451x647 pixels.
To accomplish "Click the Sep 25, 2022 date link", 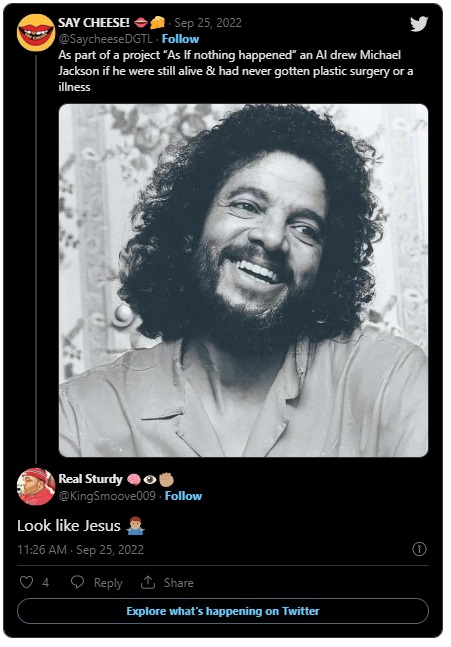I will pyautogui.click(x=208, y=23).
